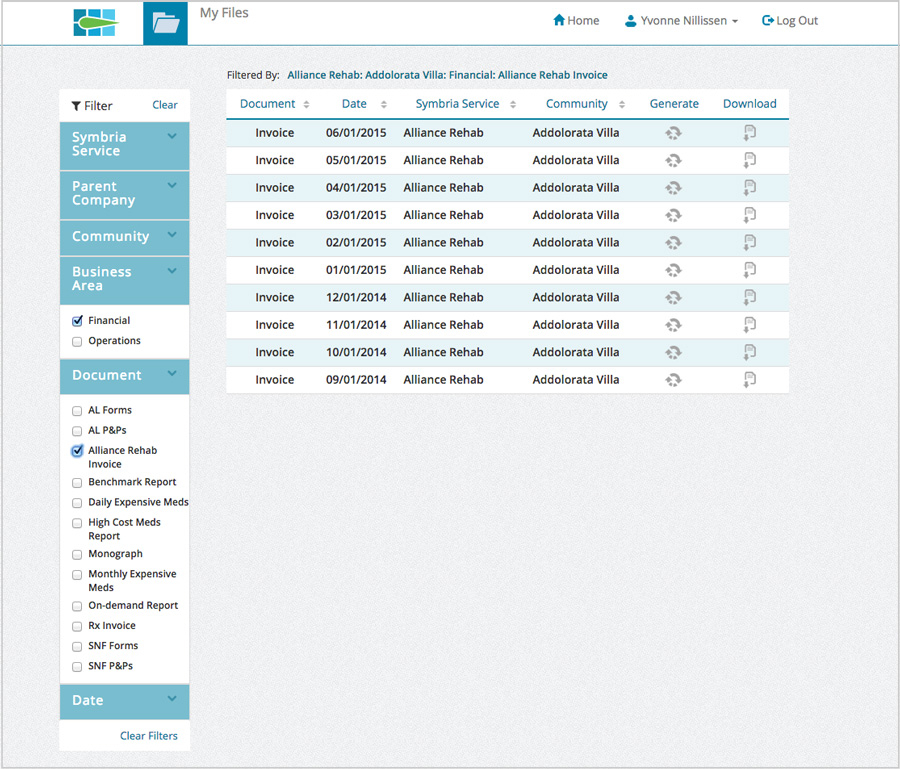This screenshot has width=900, height=769.
Task: Switch to the Home menu item
Action: pos(576,19)
